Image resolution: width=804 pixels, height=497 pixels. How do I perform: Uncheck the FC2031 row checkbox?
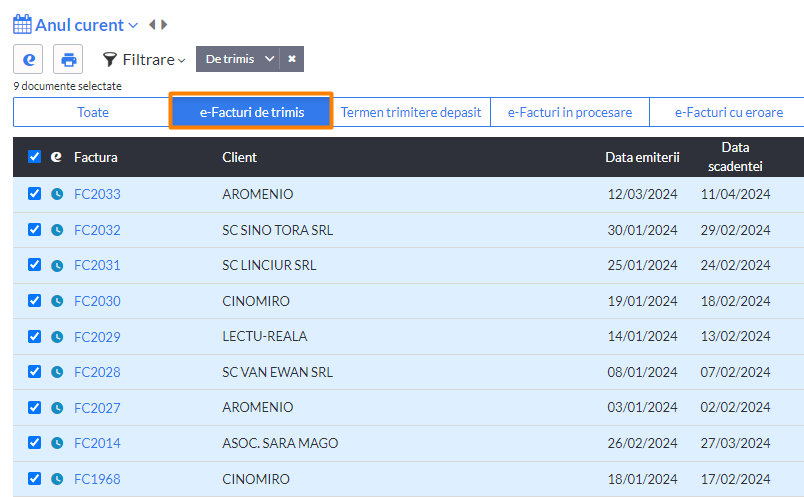(x=34, y=265)
